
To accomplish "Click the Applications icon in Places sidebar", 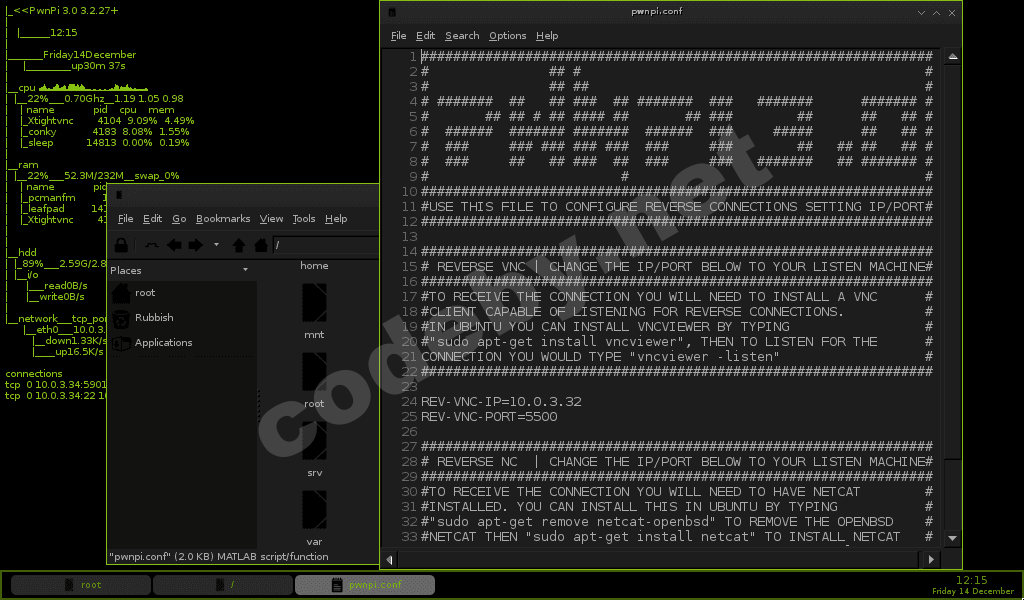I will tap(121, 343).
